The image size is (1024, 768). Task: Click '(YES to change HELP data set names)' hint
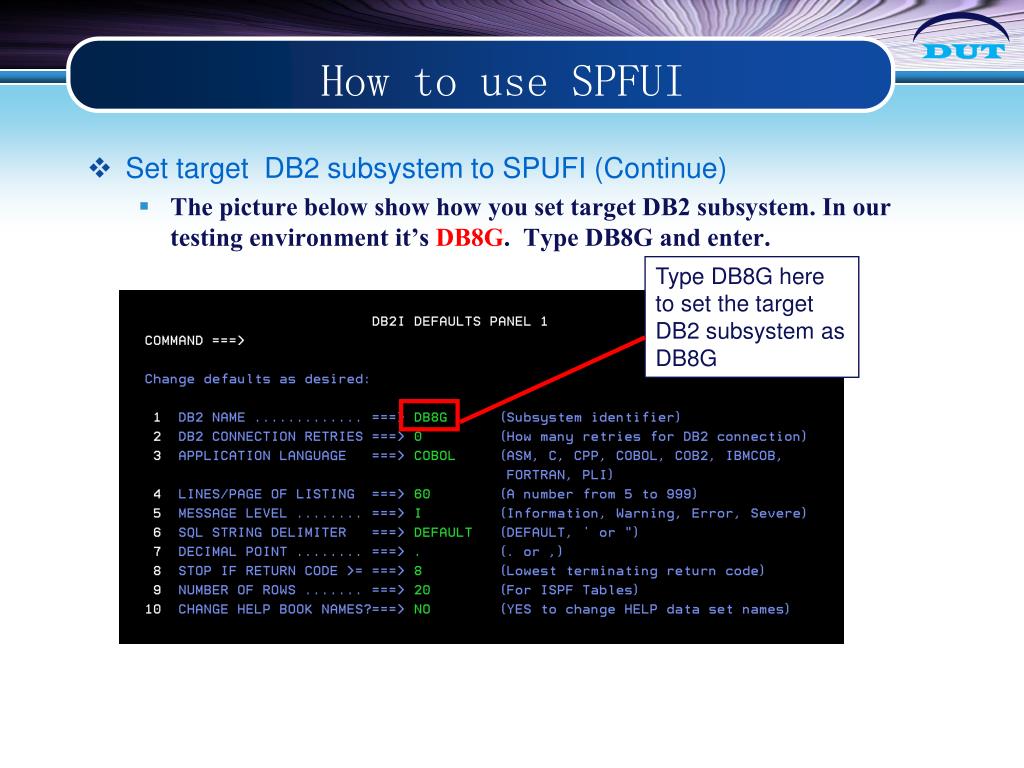[x=645, y=609]
